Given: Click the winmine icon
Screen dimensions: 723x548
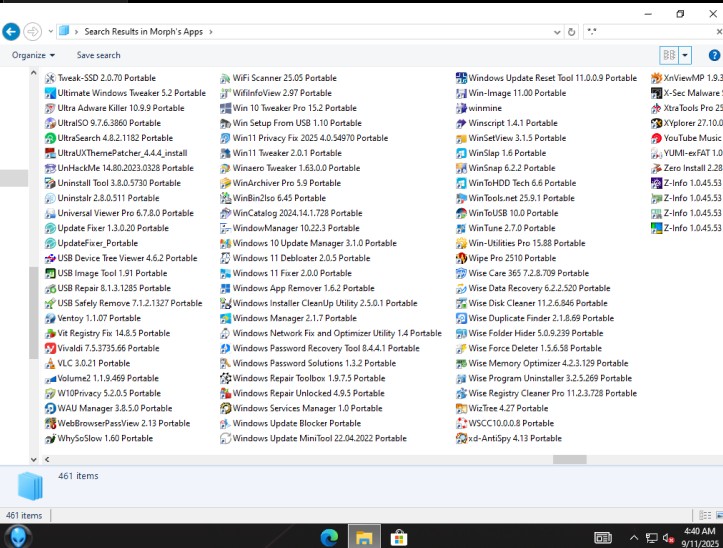Looking at the screenshot, I should tap(461, 108).
